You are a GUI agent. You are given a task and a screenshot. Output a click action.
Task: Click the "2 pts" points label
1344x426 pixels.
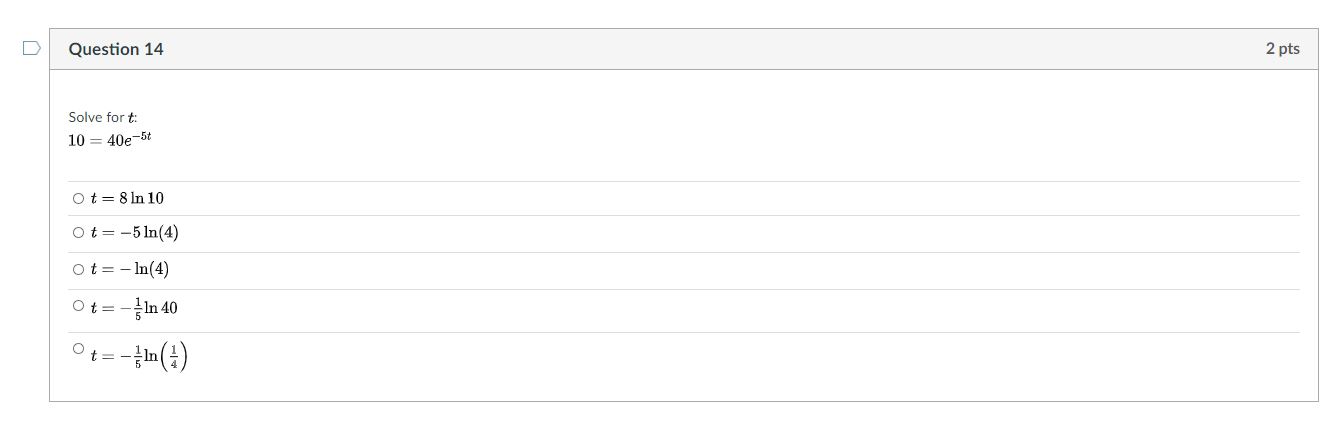[1282, 49]
